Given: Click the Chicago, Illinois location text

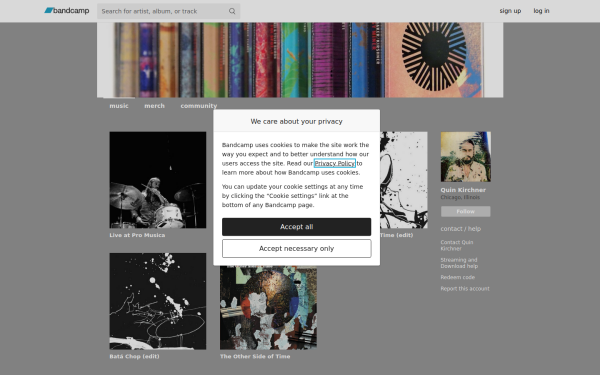Looking at the screenshot, I should tap(460, 198).
